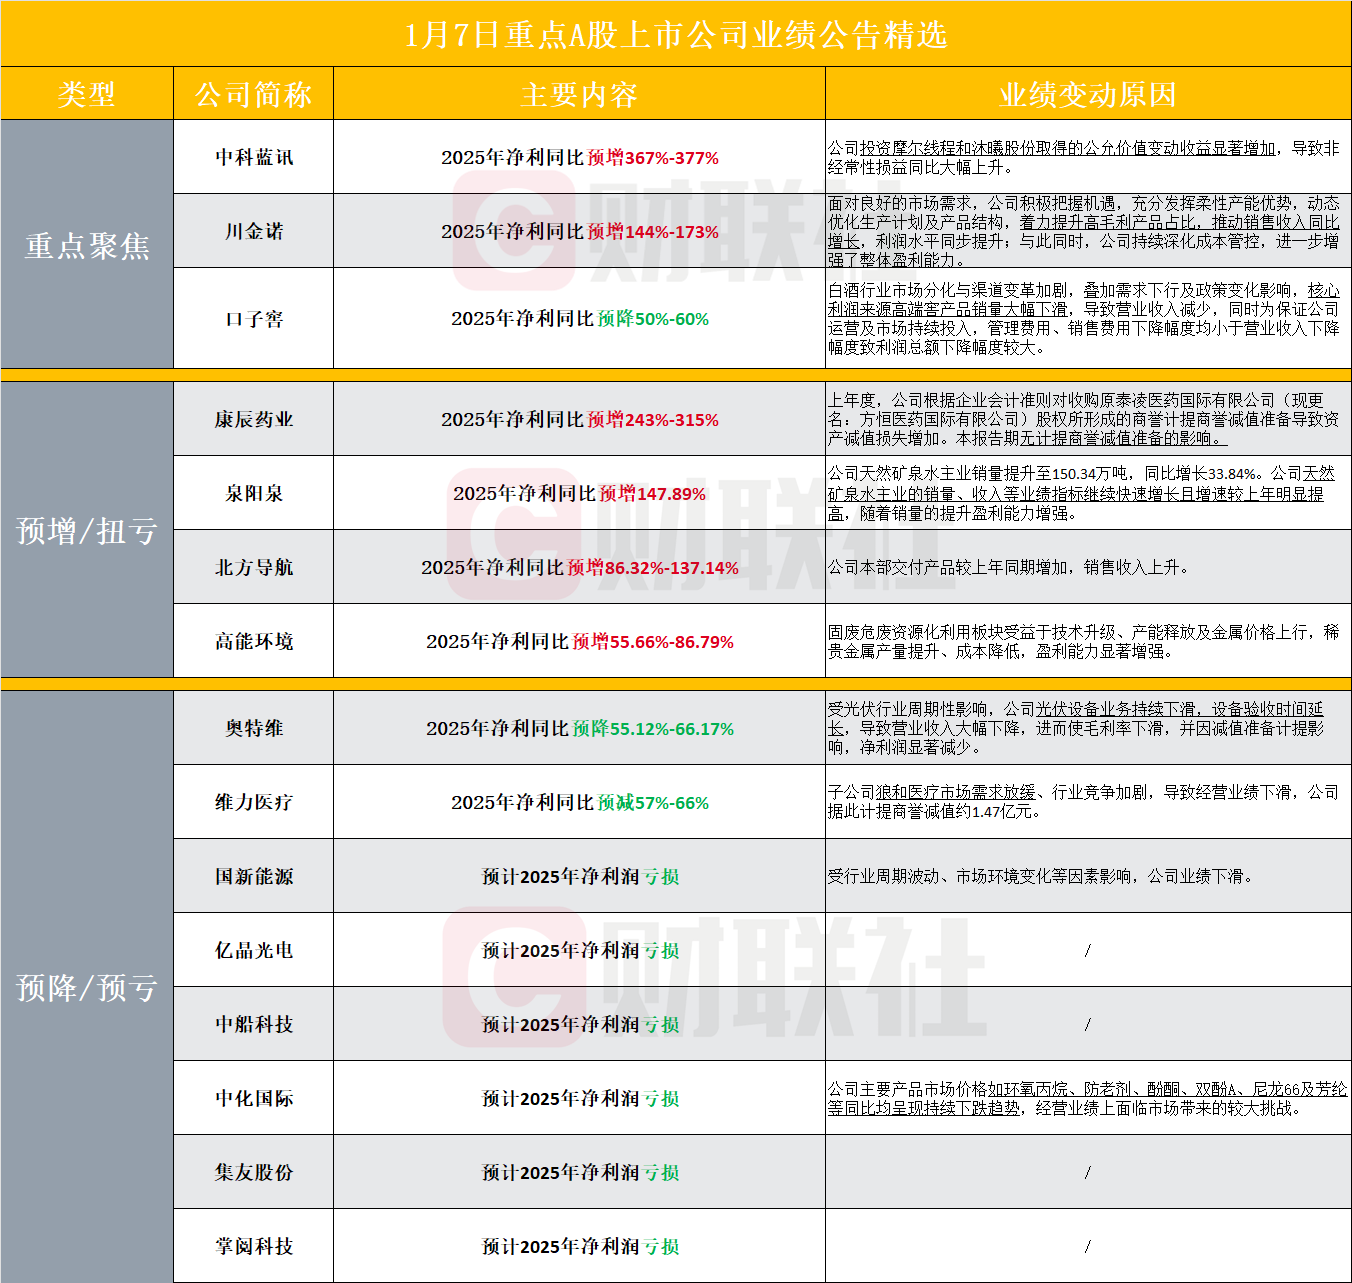The image size is (1352, 1283).
Task: Click company name 口子窖
Action: (x=254, y=319)
